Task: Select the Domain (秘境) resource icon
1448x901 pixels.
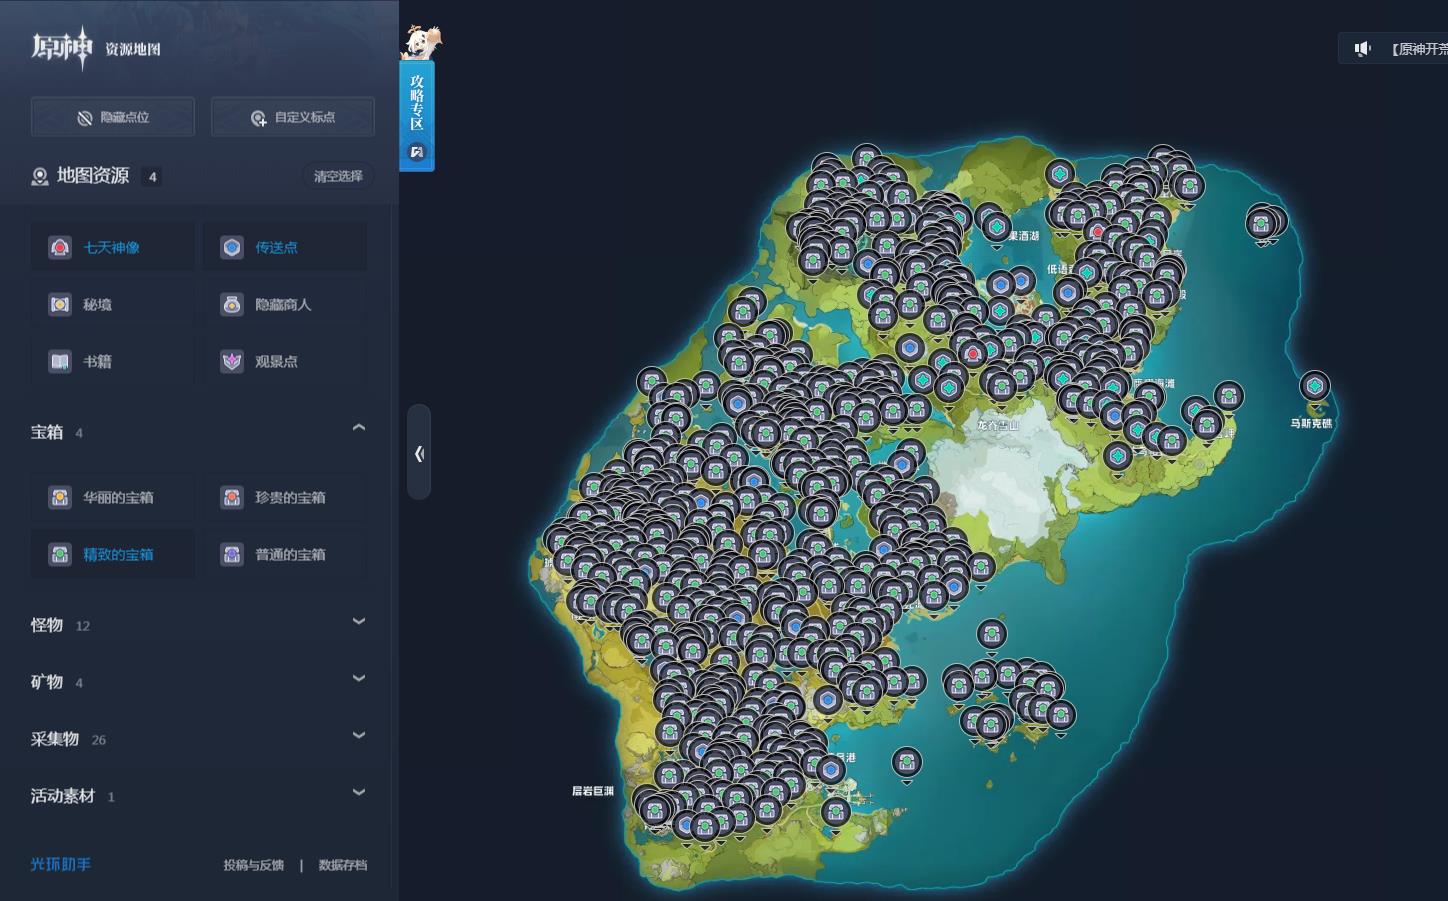Action: pyautogui.click(x=60, y=304)
